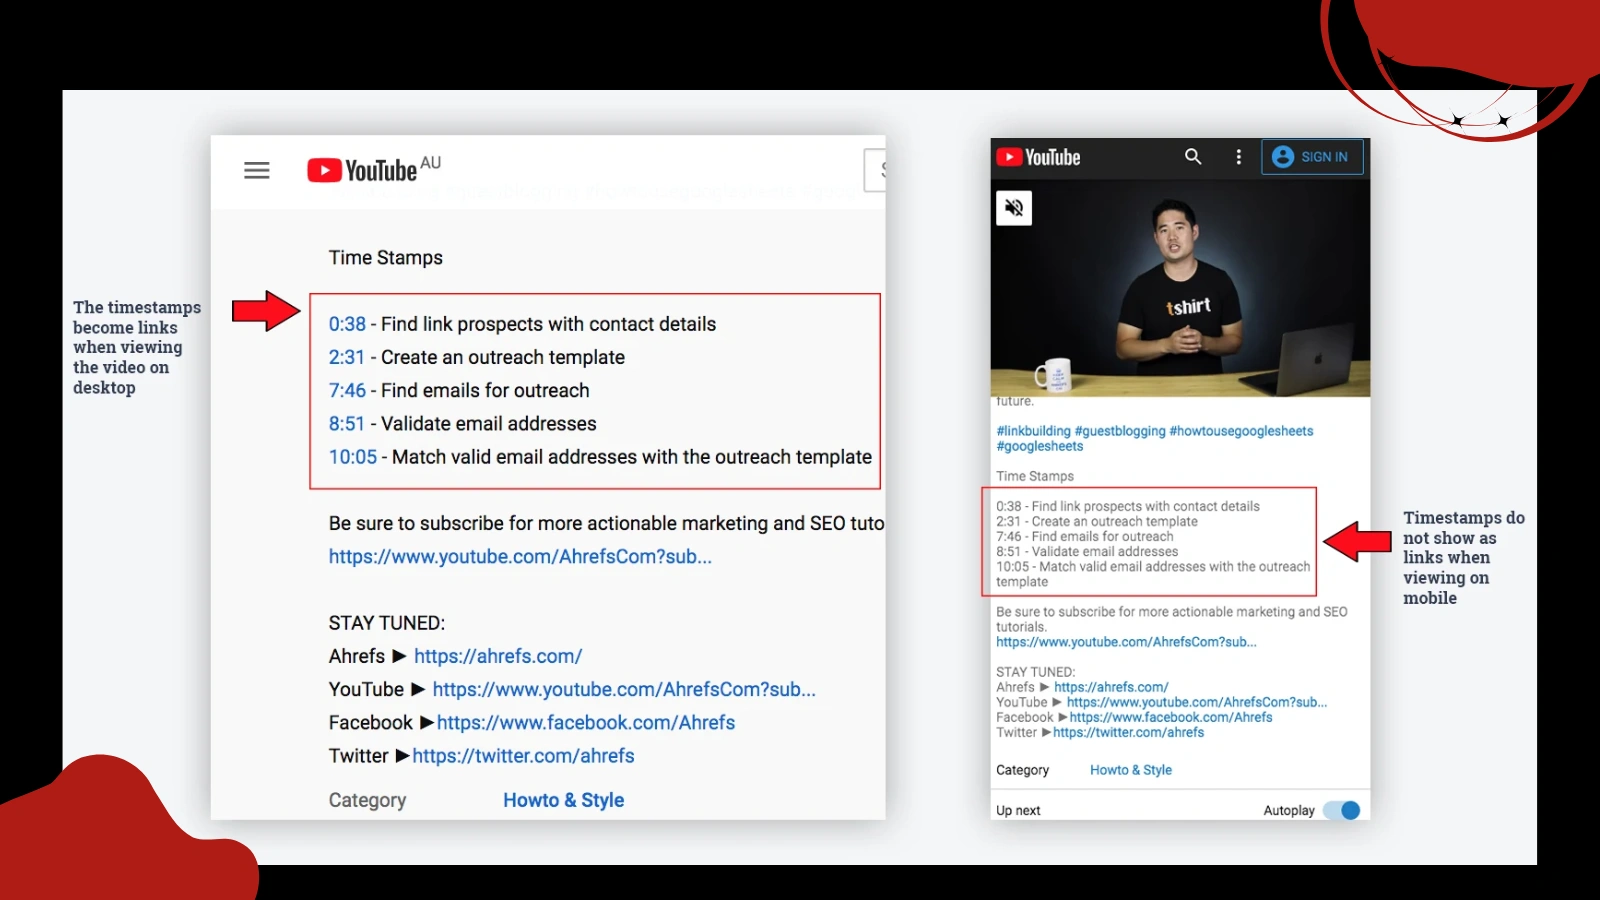
Task: Jump to the 2:31 timestamp link
Action: [x=347, y=357]
